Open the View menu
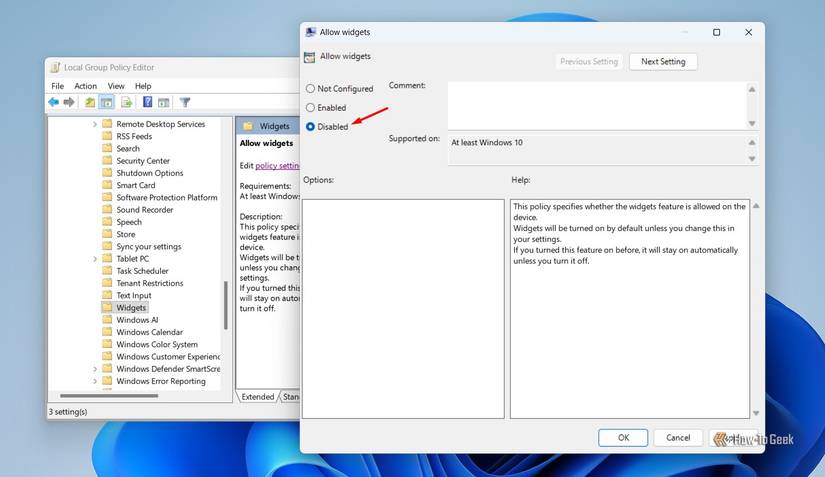The image size is (825, 477). coord(116,86)
